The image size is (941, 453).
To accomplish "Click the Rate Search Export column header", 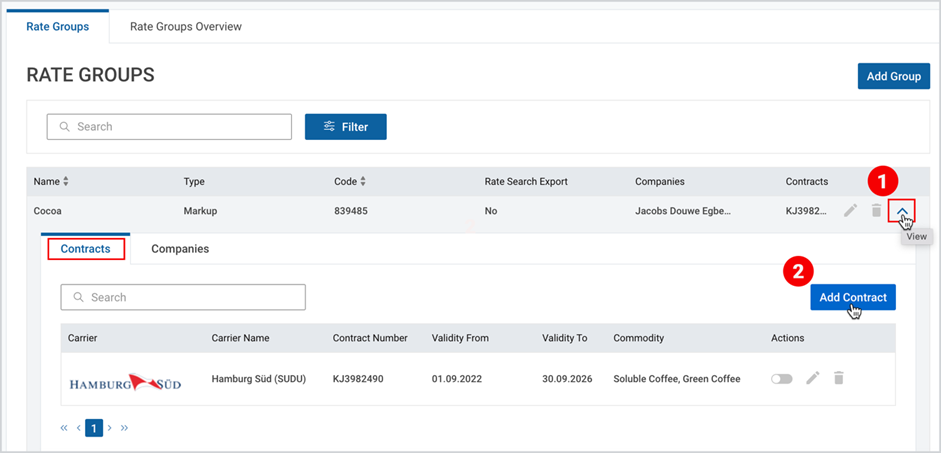I will [x=526, y=181].
